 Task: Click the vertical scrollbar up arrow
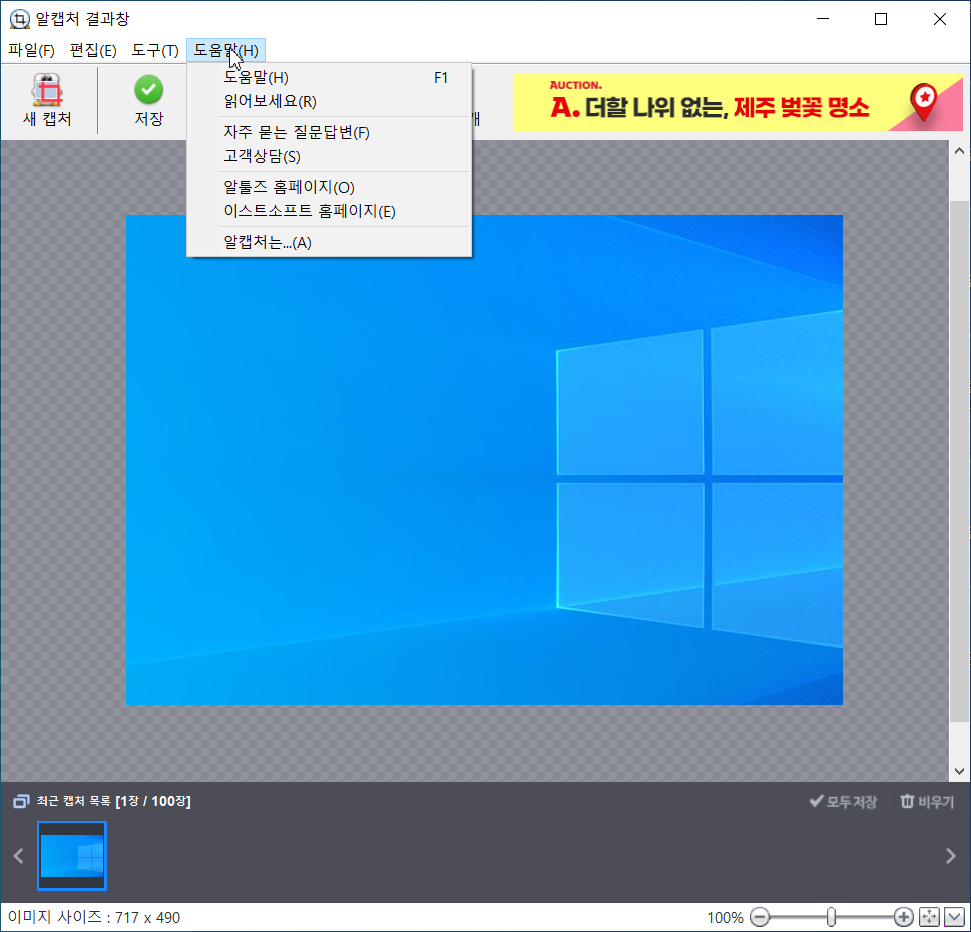[x=959, y=150]
